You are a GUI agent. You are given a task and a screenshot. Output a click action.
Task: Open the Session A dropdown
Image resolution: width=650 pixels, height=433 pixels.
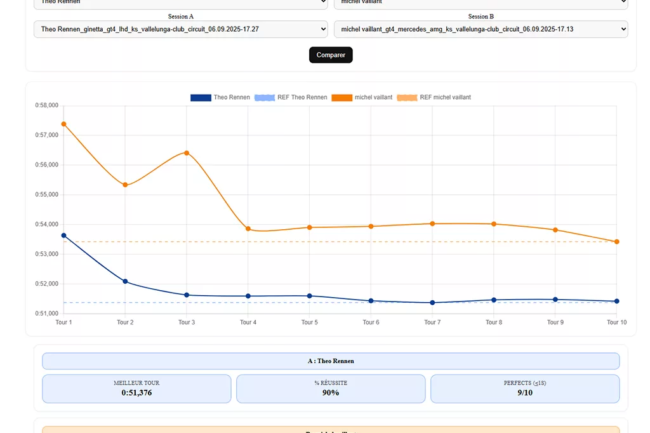coord(180,29)
